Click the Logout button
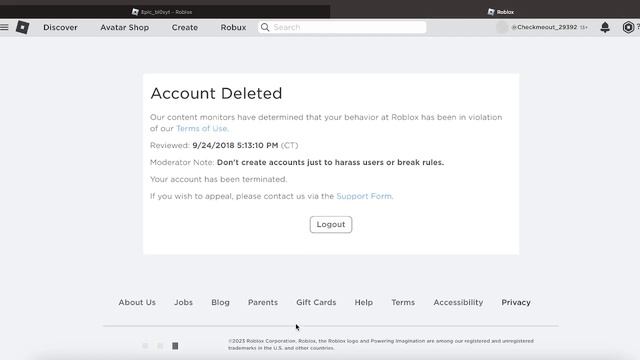 pos(331,224)
